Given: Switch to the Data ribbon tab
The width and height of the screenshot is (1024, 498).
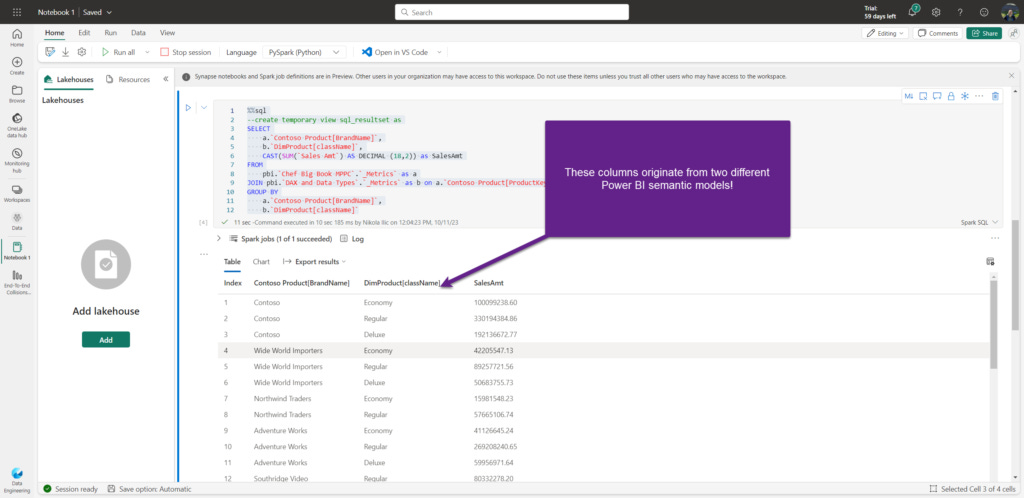Looking at the screenshot, I should tap(138, 33).
